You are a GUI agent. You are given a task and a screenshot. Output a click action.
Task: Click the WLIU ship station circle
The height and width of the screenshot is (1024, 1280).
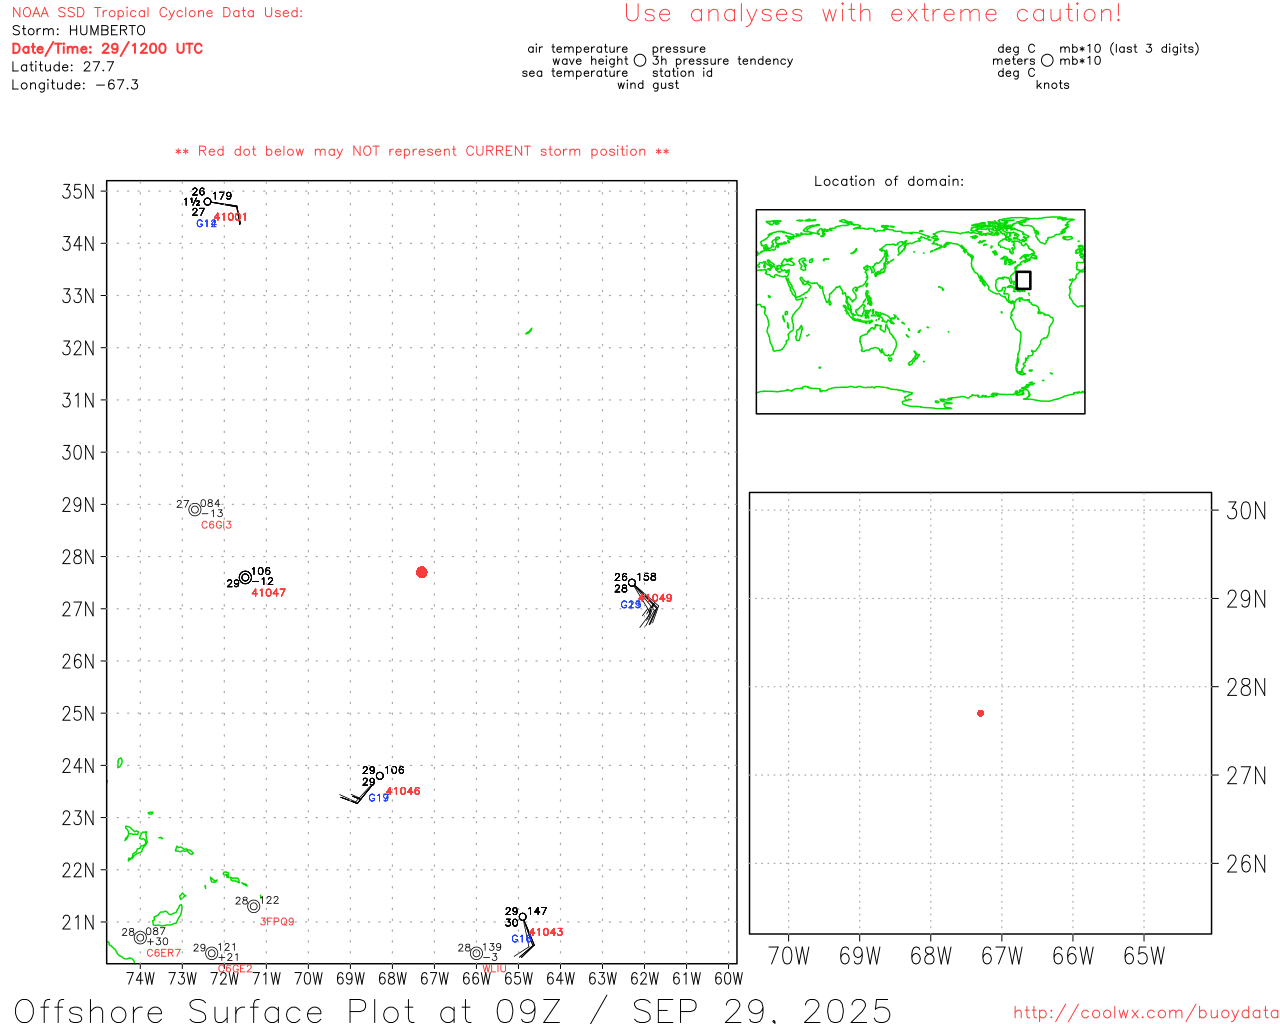point(477,953)
